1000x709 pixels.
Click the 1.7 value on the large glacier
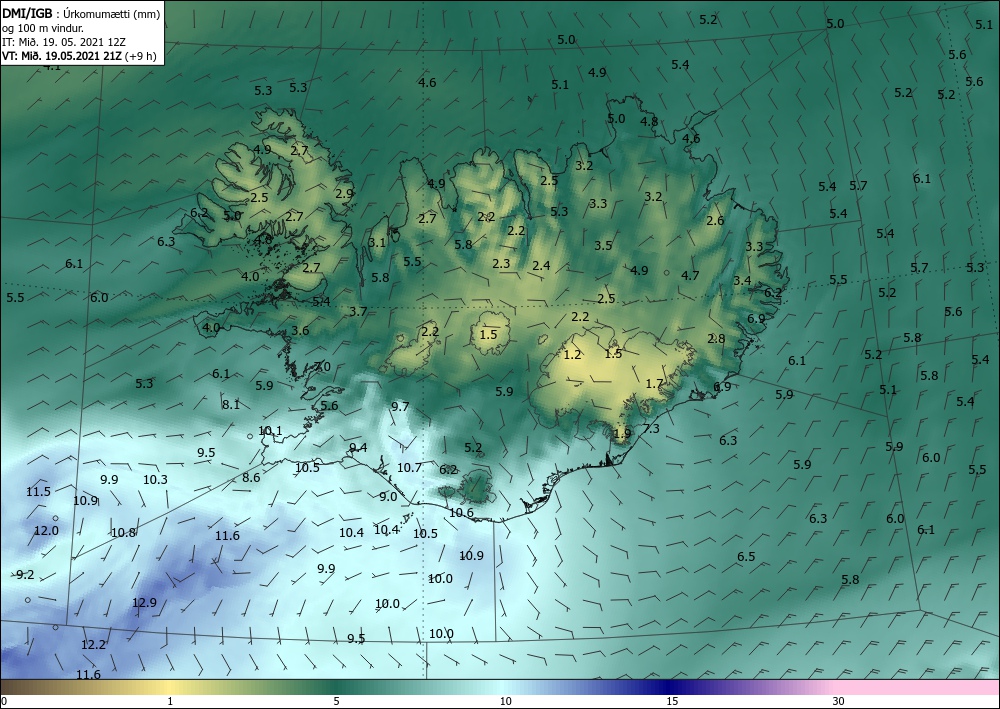click(x=654, y=383)
